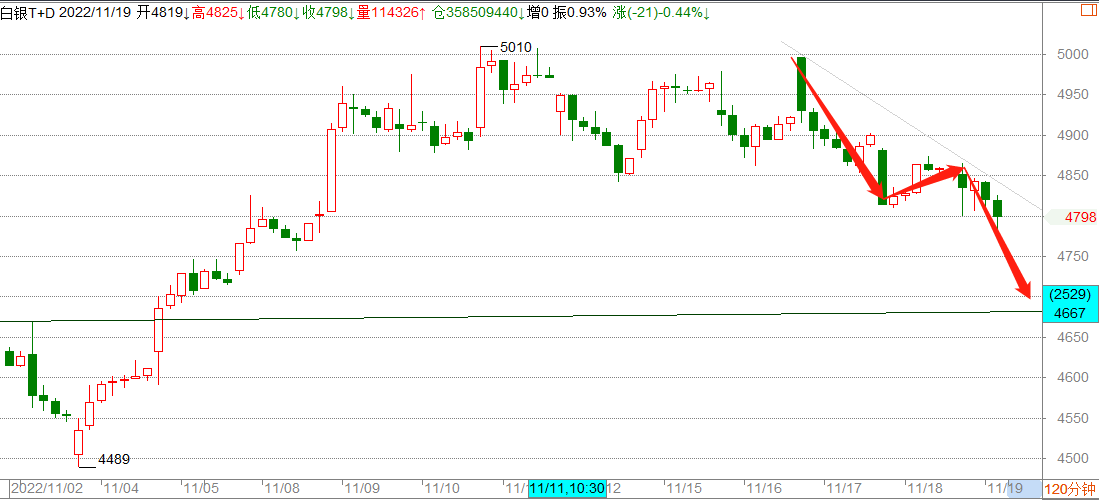
Task: Click the 11/18 date axis label
Action: pos(925,488)
